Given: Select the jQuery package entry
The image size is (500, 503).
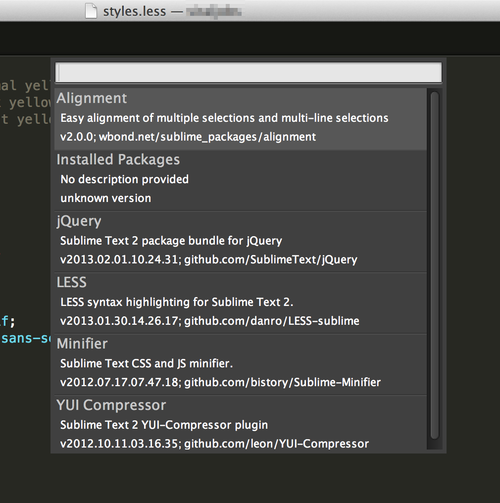Looking at the screenshot, I should click(240, 242).
